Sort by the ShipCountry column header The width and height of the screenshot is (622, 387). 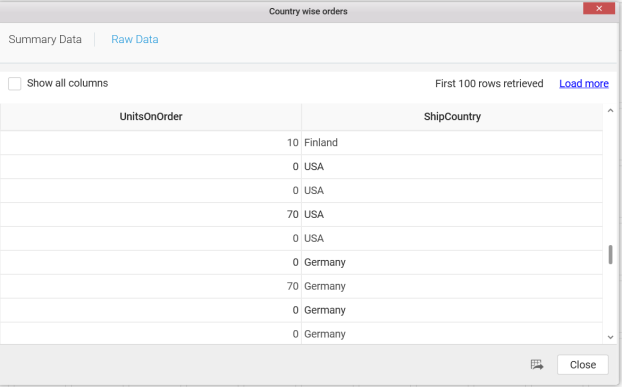(452, 117)
